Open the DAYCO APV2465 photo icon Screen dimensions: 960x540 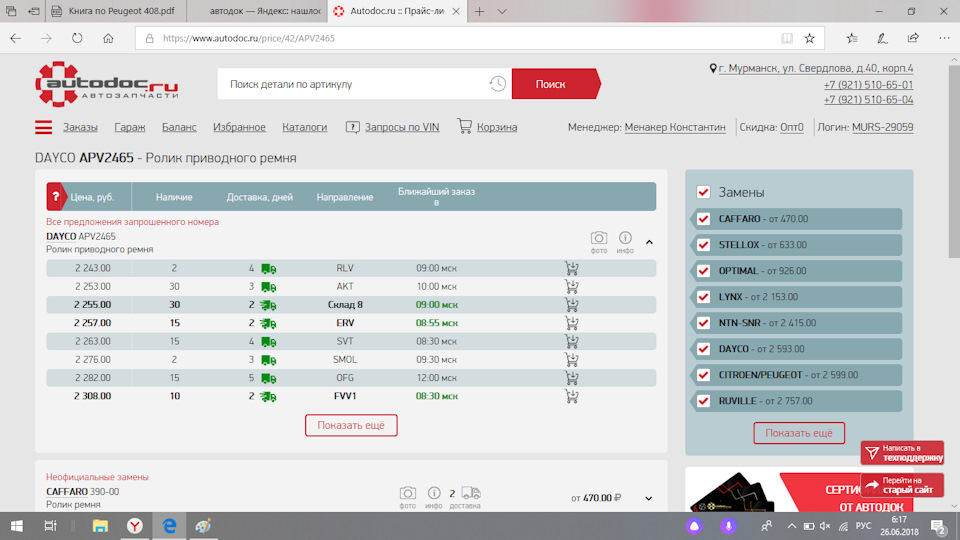pyautogui.click(x=599, y=238)
